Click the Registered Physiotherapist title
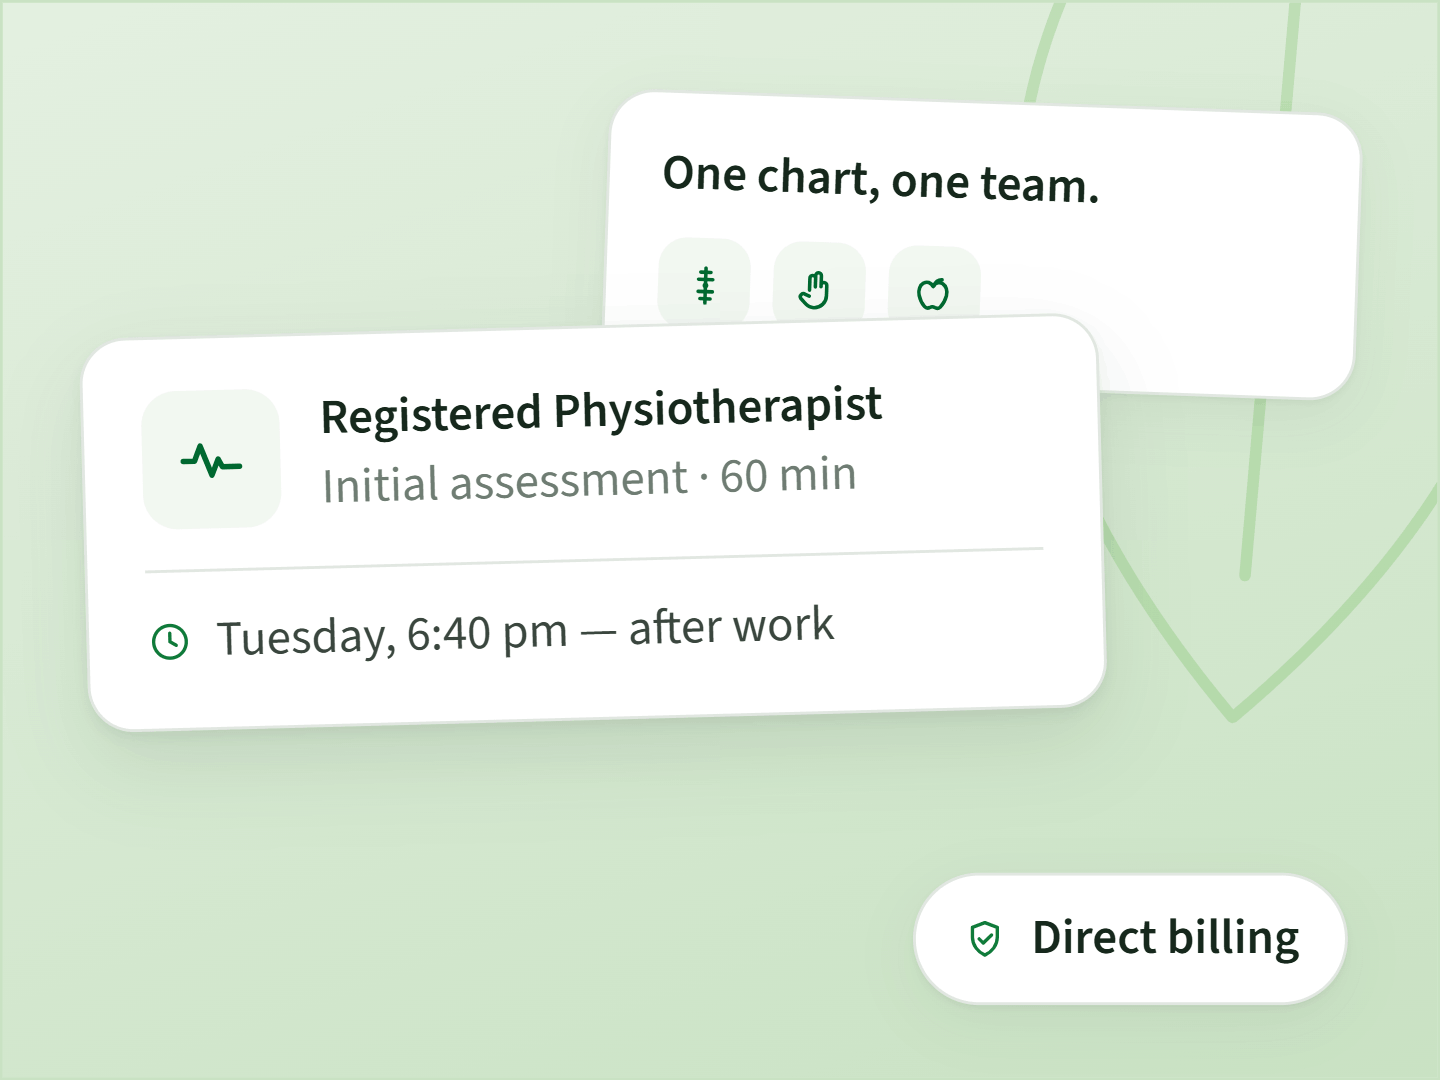 click(601, 410)
